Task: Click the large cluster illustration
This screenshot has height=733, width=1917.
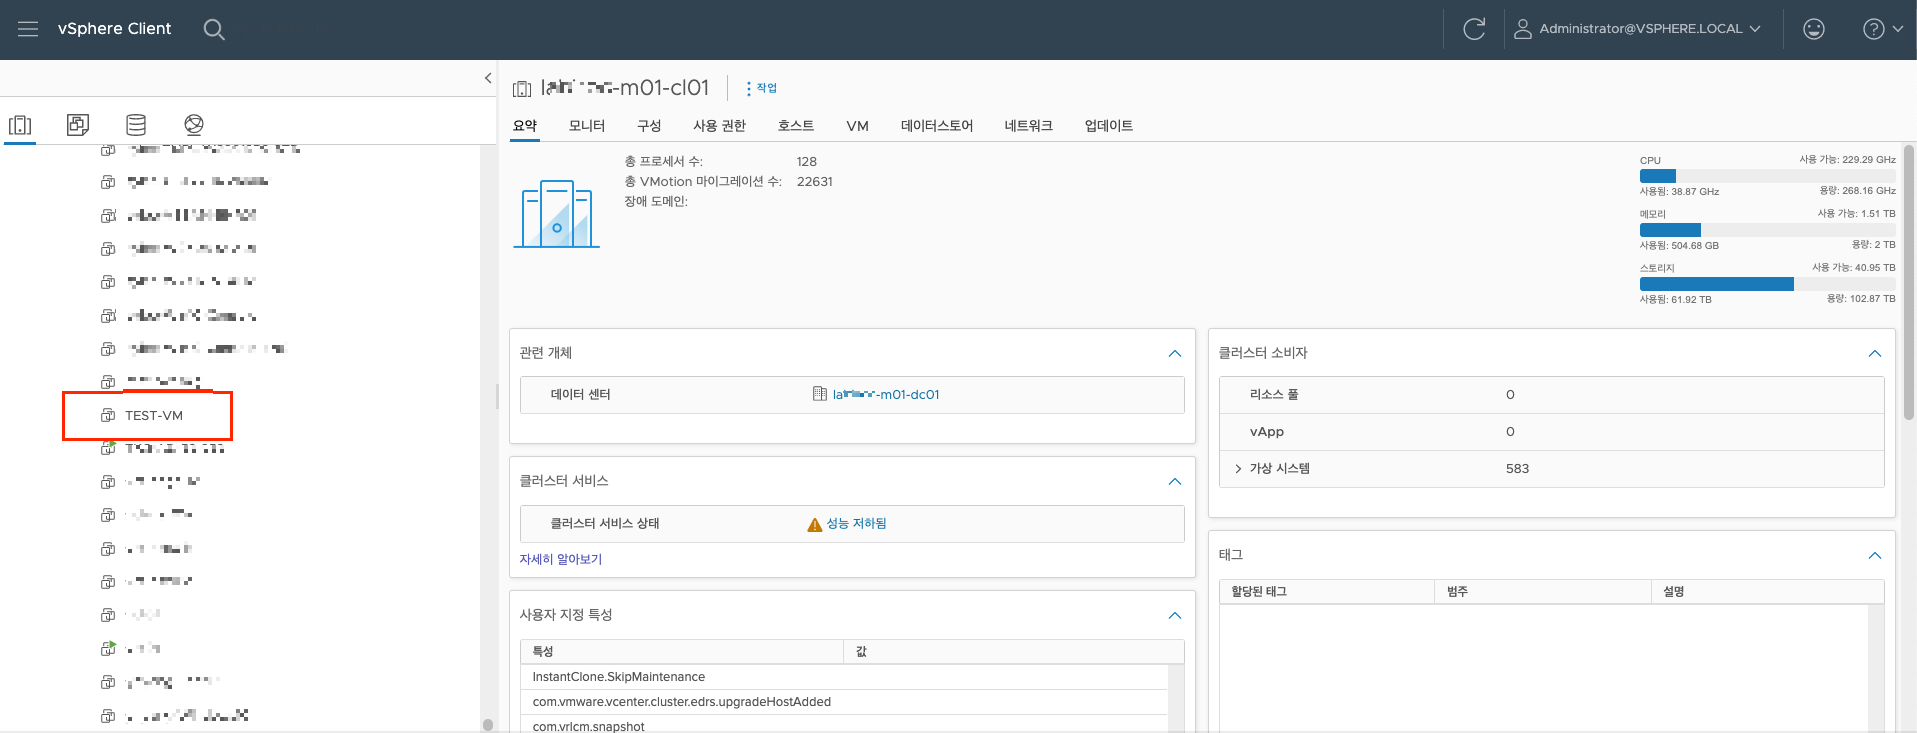Action: [x=556, y=213]
